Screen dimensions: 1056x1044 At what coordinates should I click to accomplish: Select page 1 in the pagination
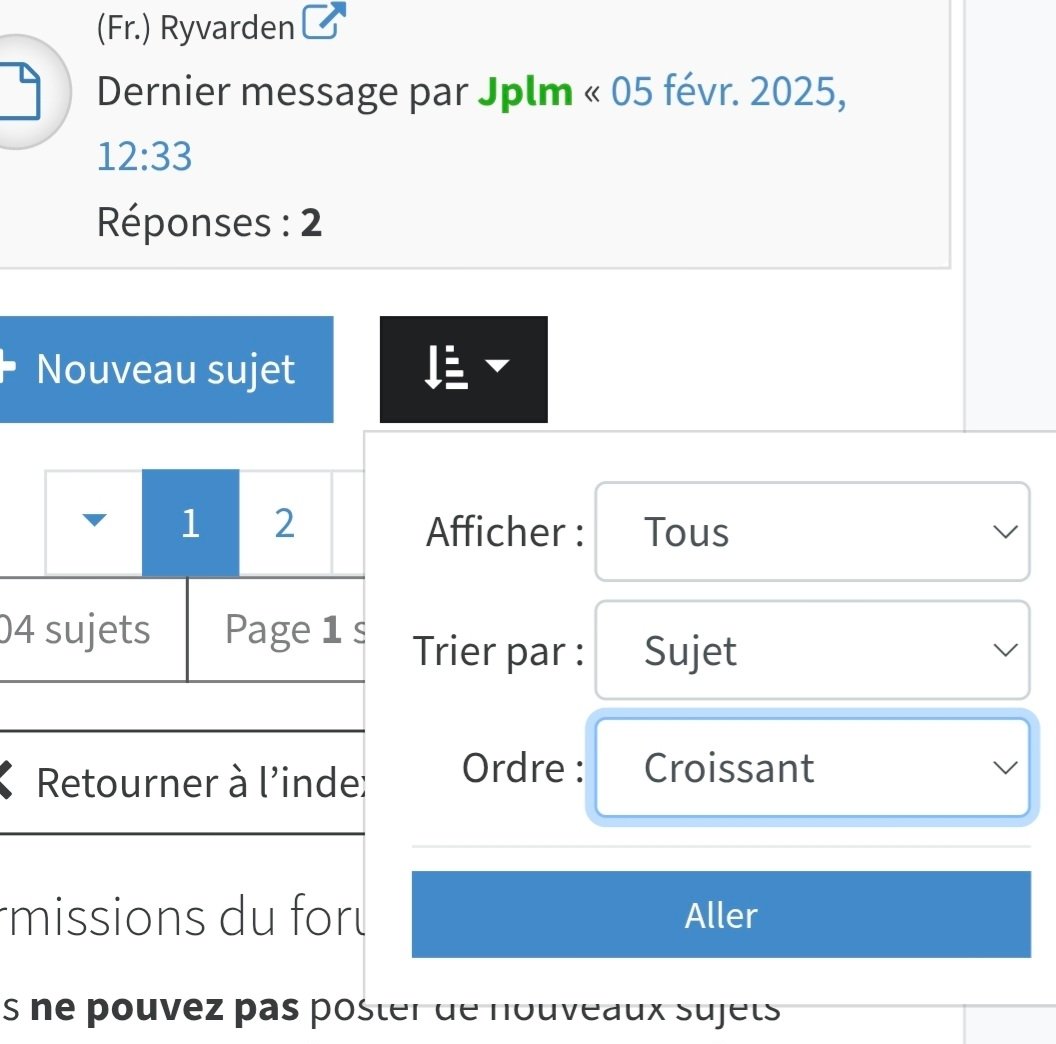coord(191,523)
